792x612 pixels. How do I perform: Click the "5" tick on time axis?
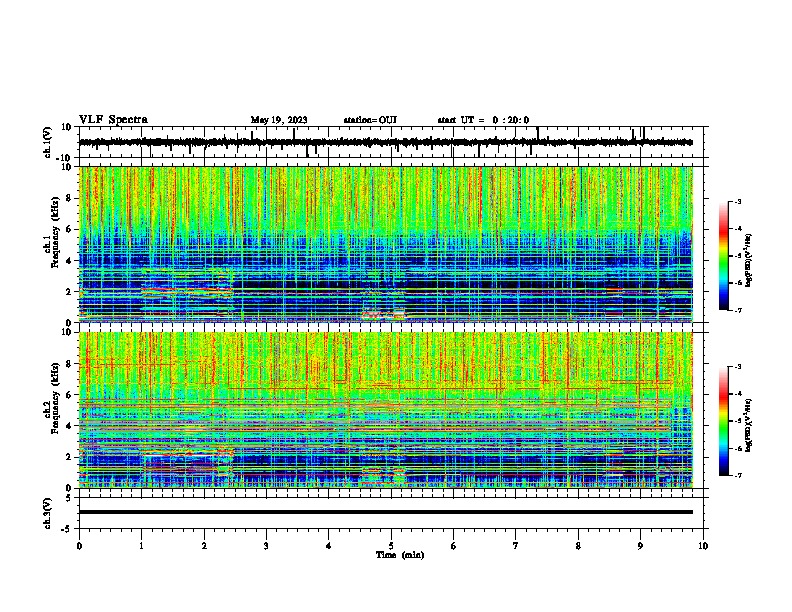391,546
